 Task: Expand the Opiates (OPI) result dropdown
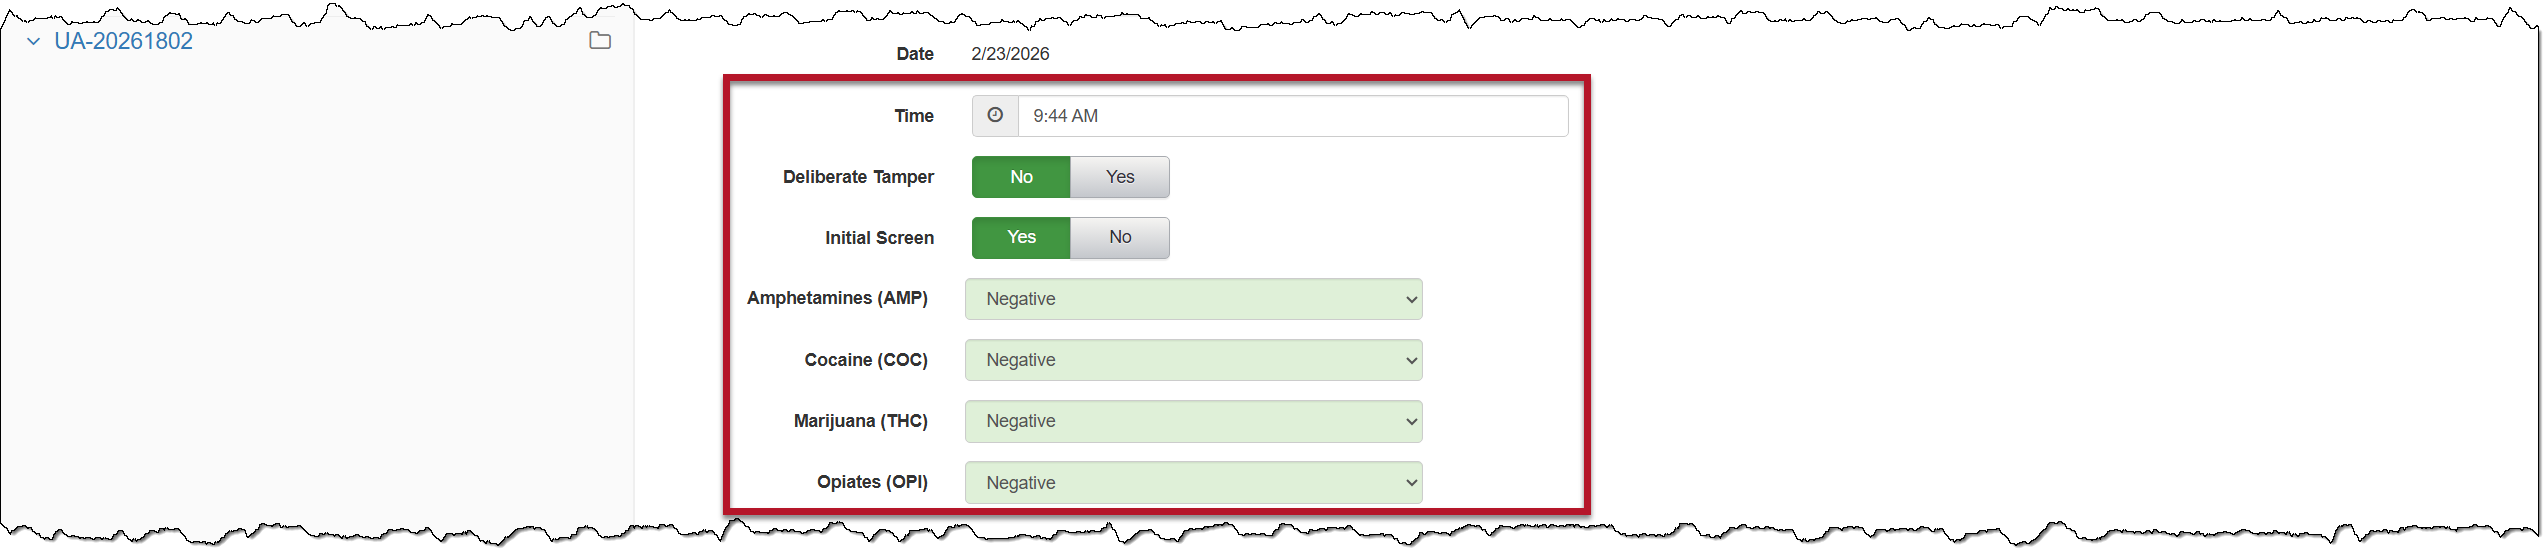(1193, 483)
